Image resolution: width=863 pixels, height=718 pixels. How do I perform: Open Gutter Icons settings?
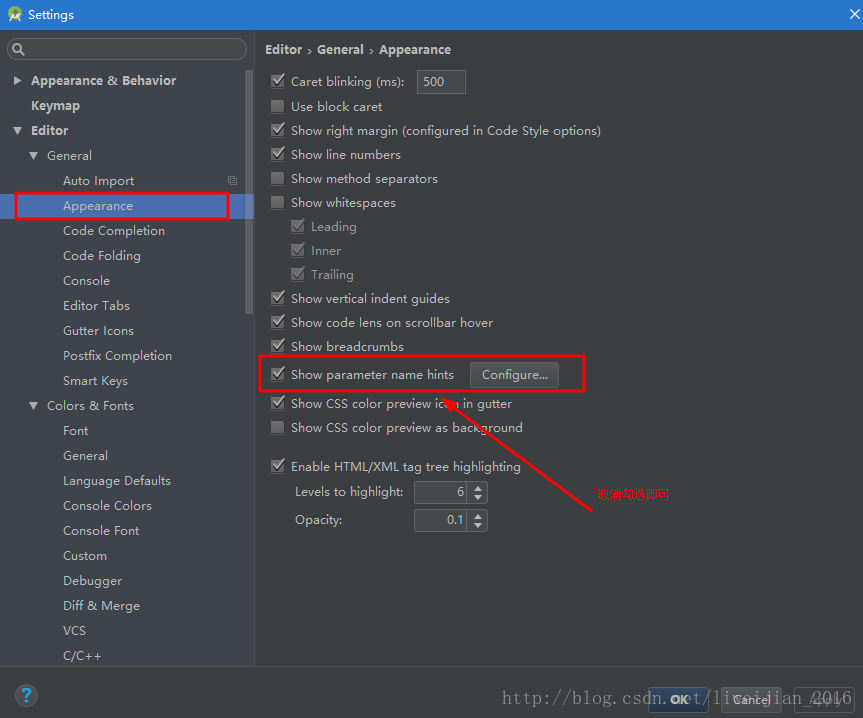point(99,331)
